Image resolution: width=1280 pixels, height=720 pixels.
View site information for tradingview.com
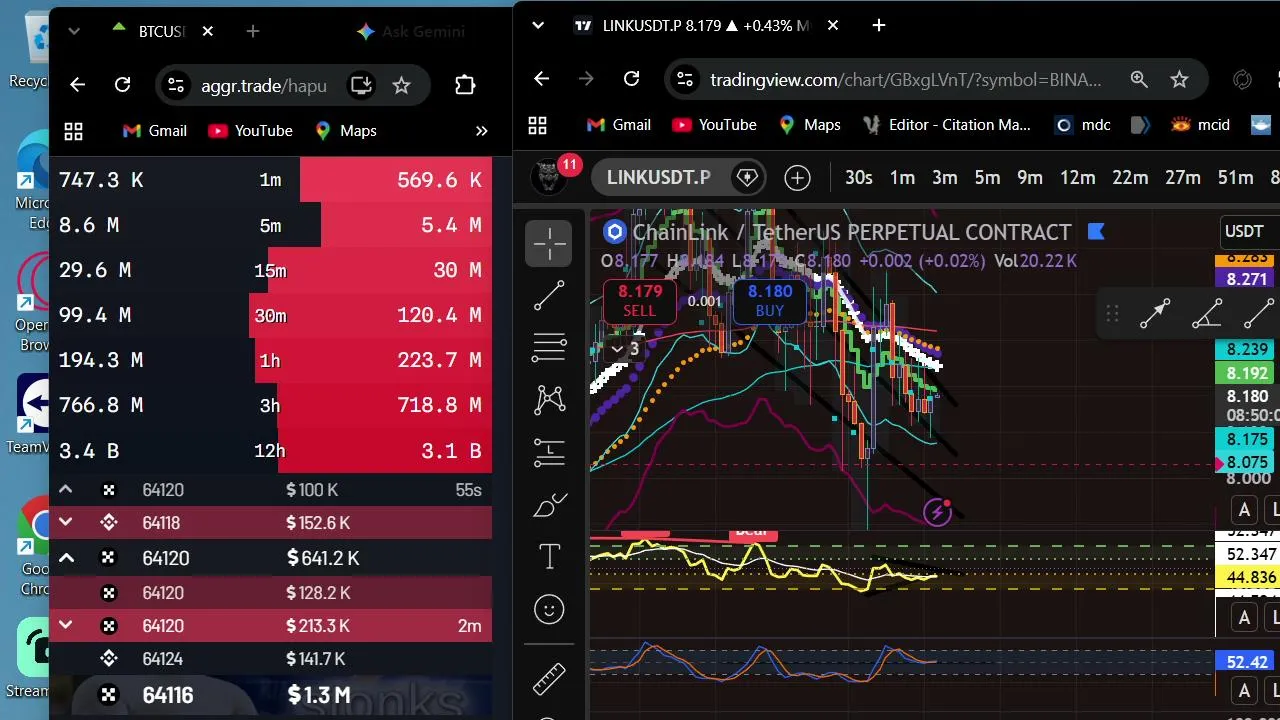tap(683, 79)
